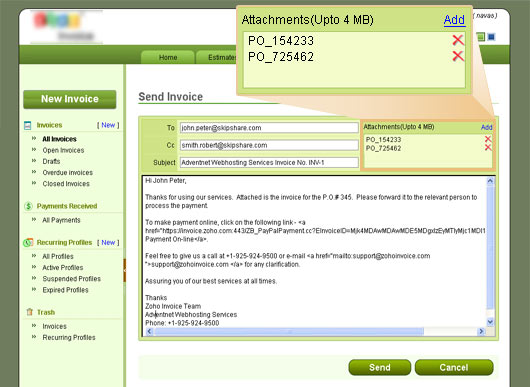The width and height of the screenshot is (530, 387).
Task: Select the small PO_154233 attachment entry
Action: 383,140
